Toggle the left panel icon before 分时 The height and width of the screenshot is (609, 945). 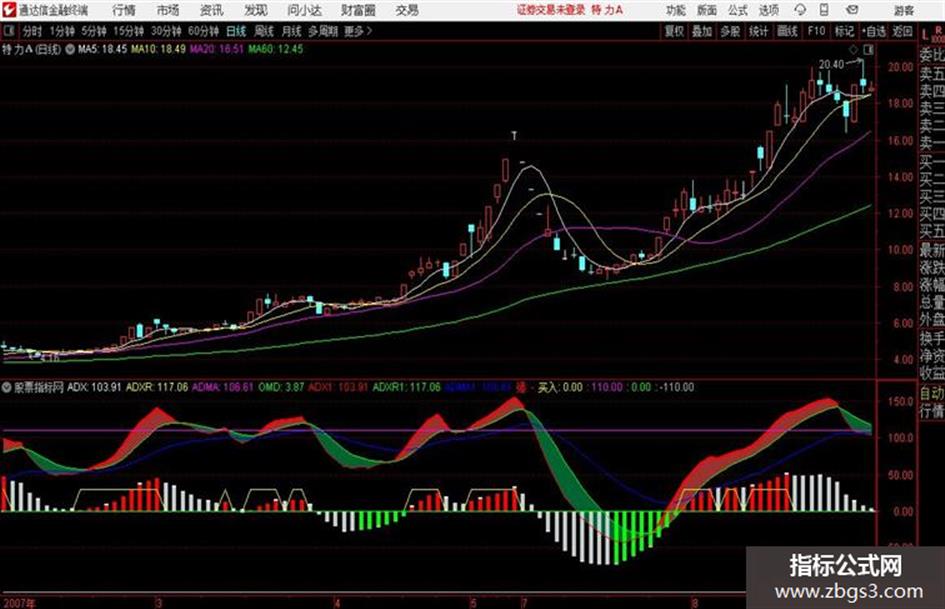click(x=8, y=31)
